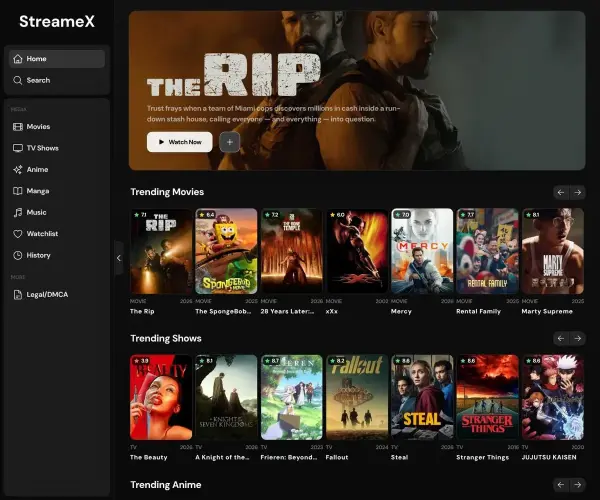Open The Beauty show poster
600x500 pixels.
tap(161, 397)
